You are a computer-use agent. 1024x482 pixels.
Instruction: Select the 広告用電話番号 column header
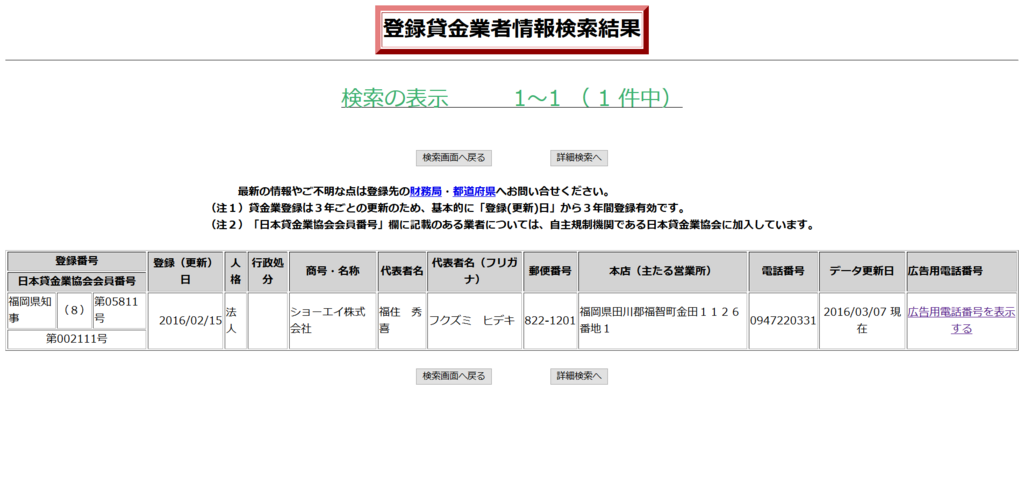coord(961,272)
